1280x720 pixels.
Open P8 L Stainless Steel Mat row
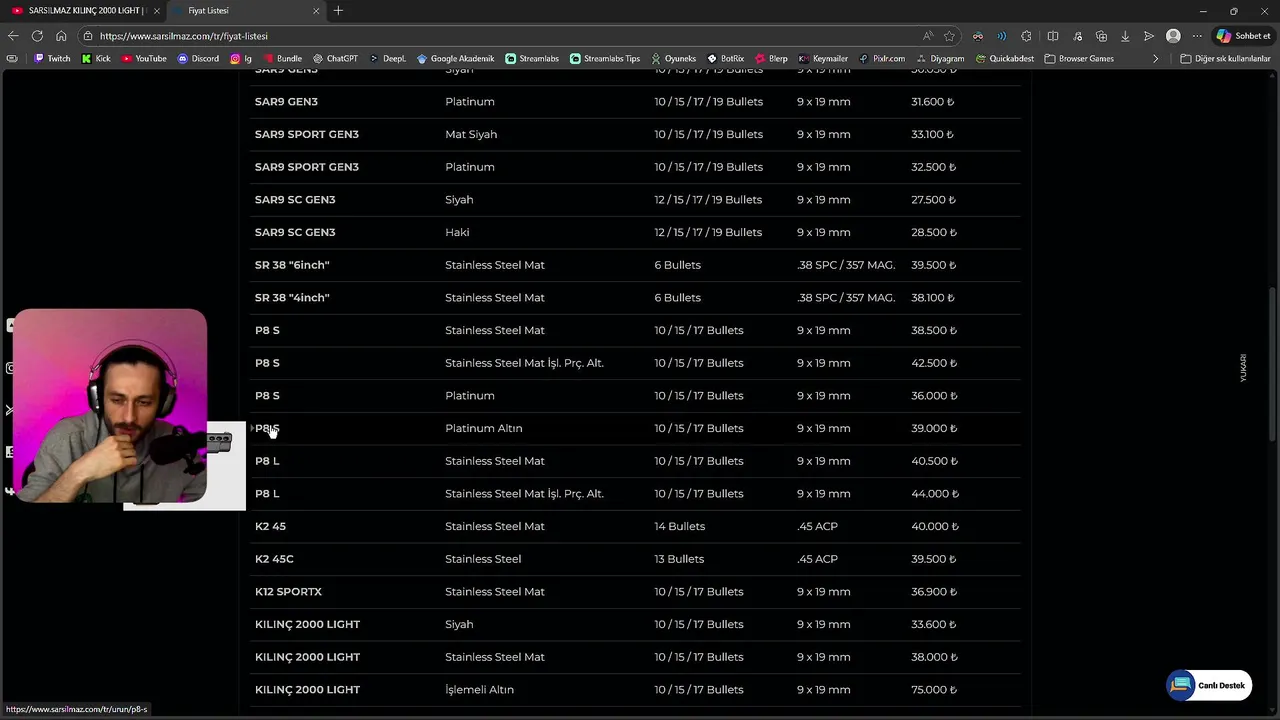point(635,461)
